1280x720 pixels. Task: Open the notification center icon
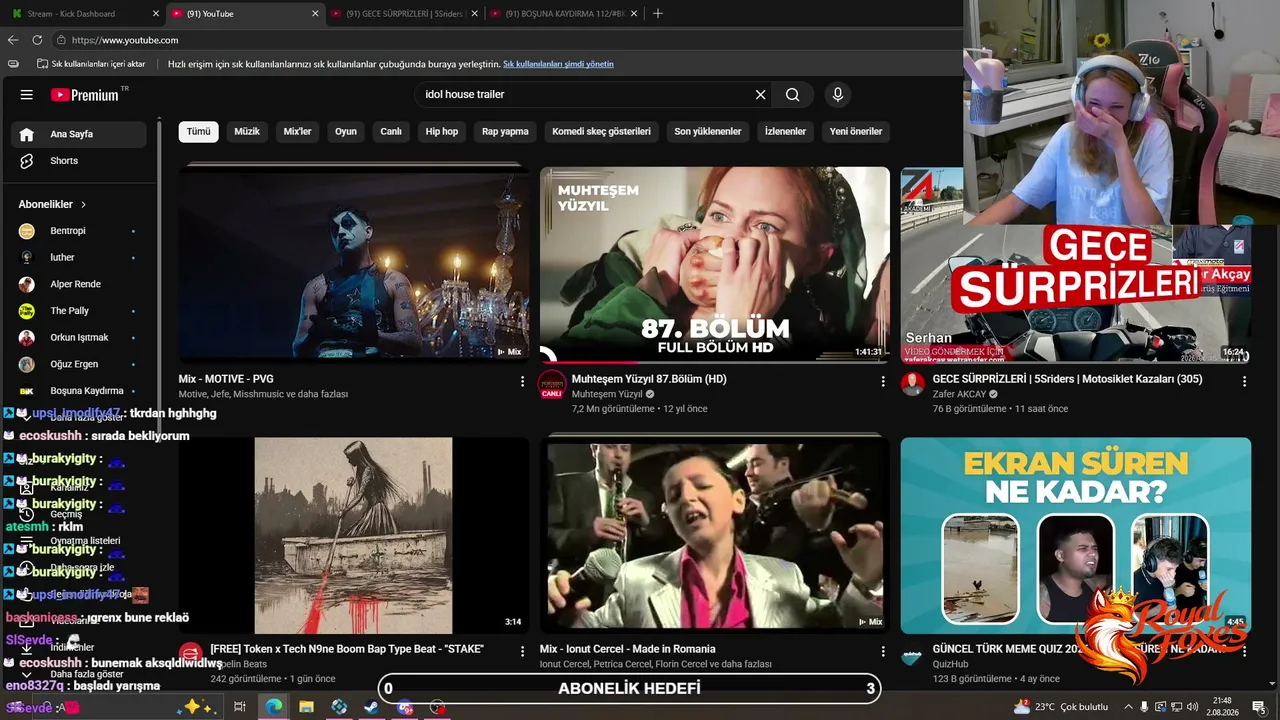[1259, 707]
